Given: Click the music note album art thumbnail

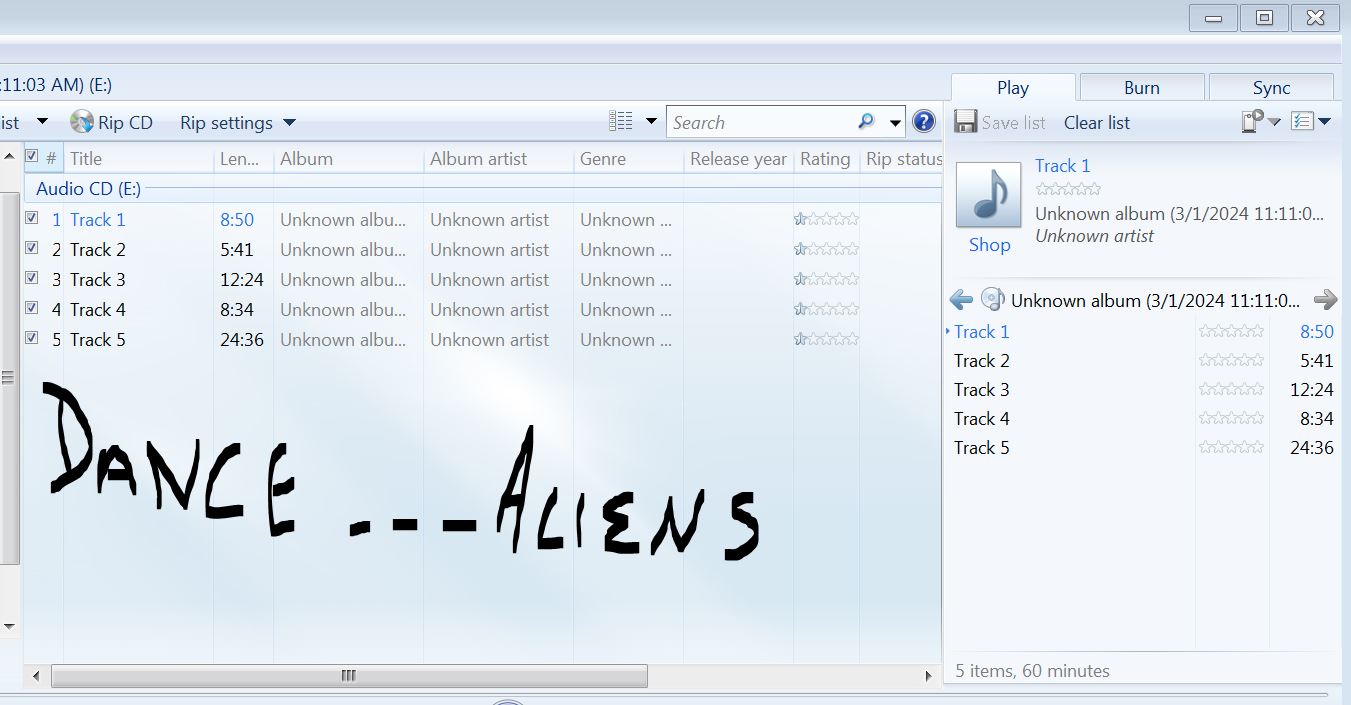Looking at the screenshot, I should [988, 195].
